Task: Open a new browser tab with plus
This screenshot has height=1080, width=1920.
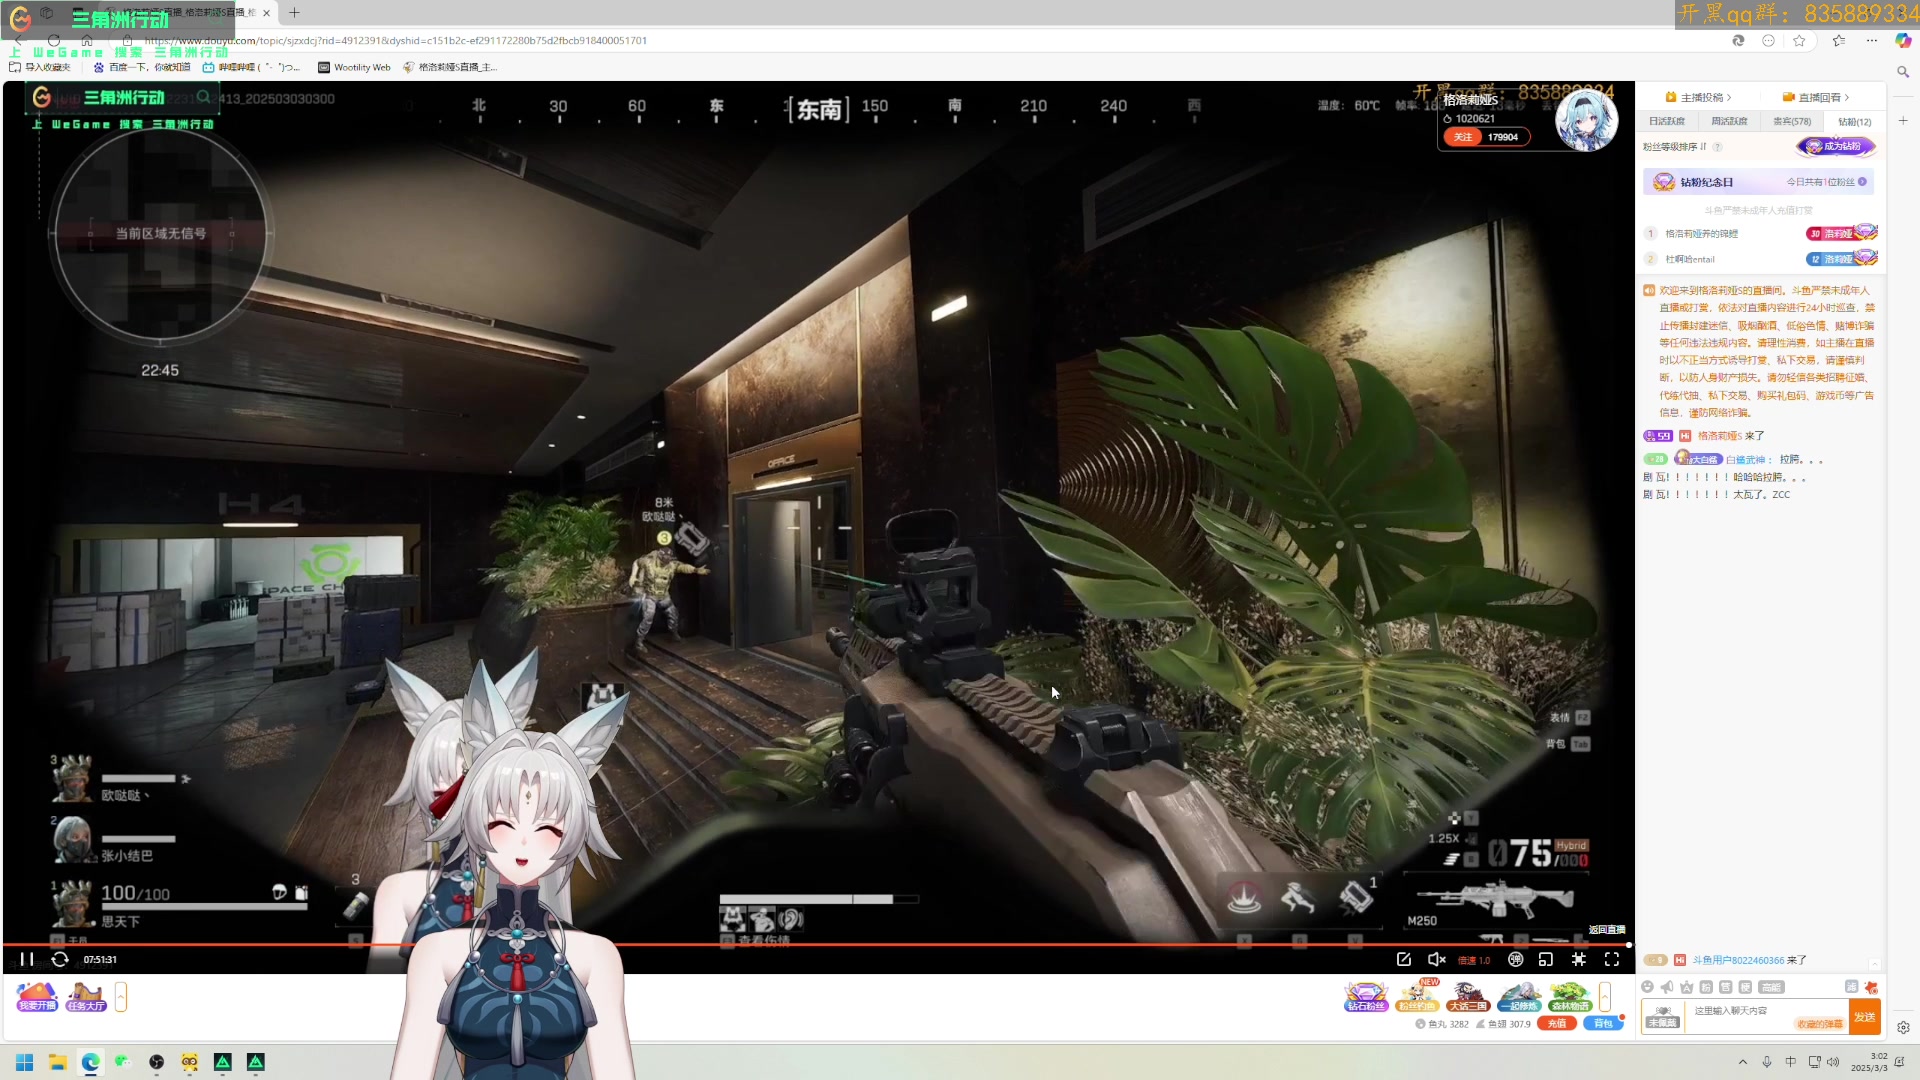Action: (x=294, y=13)
